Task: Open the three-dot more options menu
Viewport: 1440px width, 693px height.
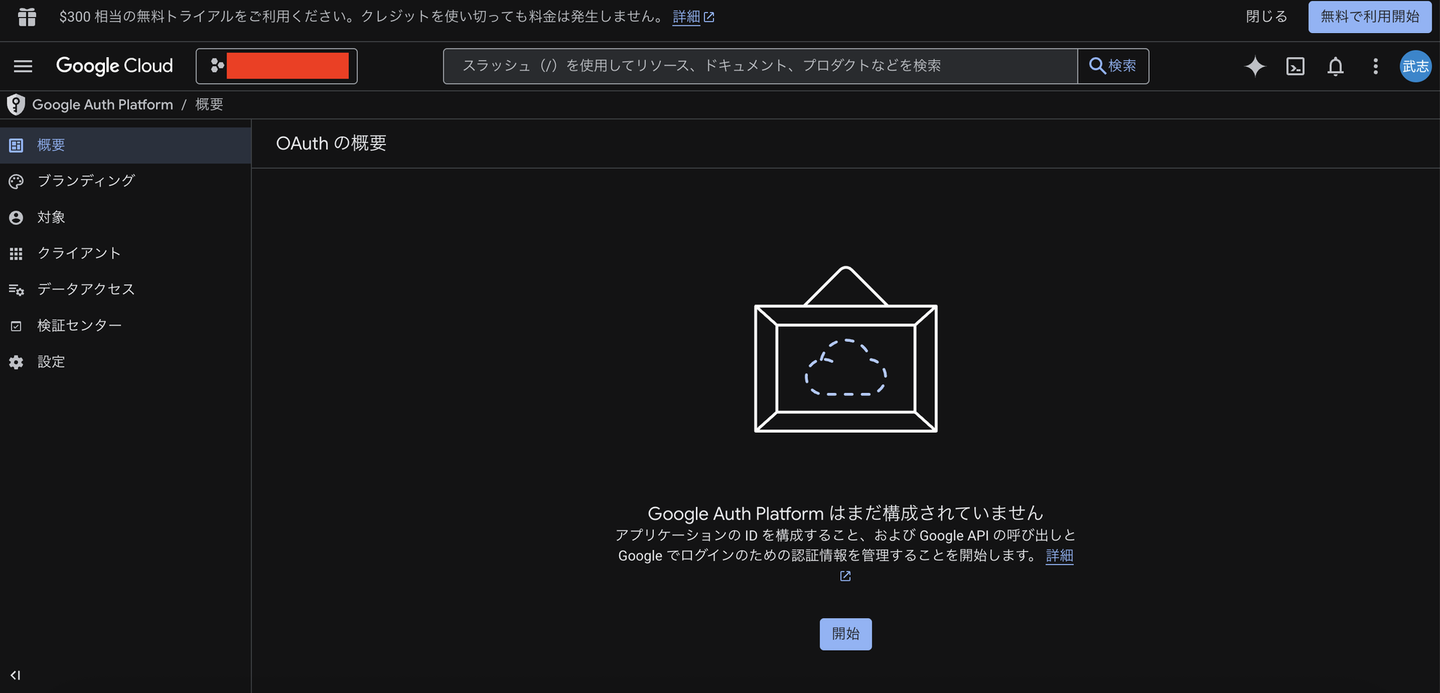Action: [x=1375, y=66]
